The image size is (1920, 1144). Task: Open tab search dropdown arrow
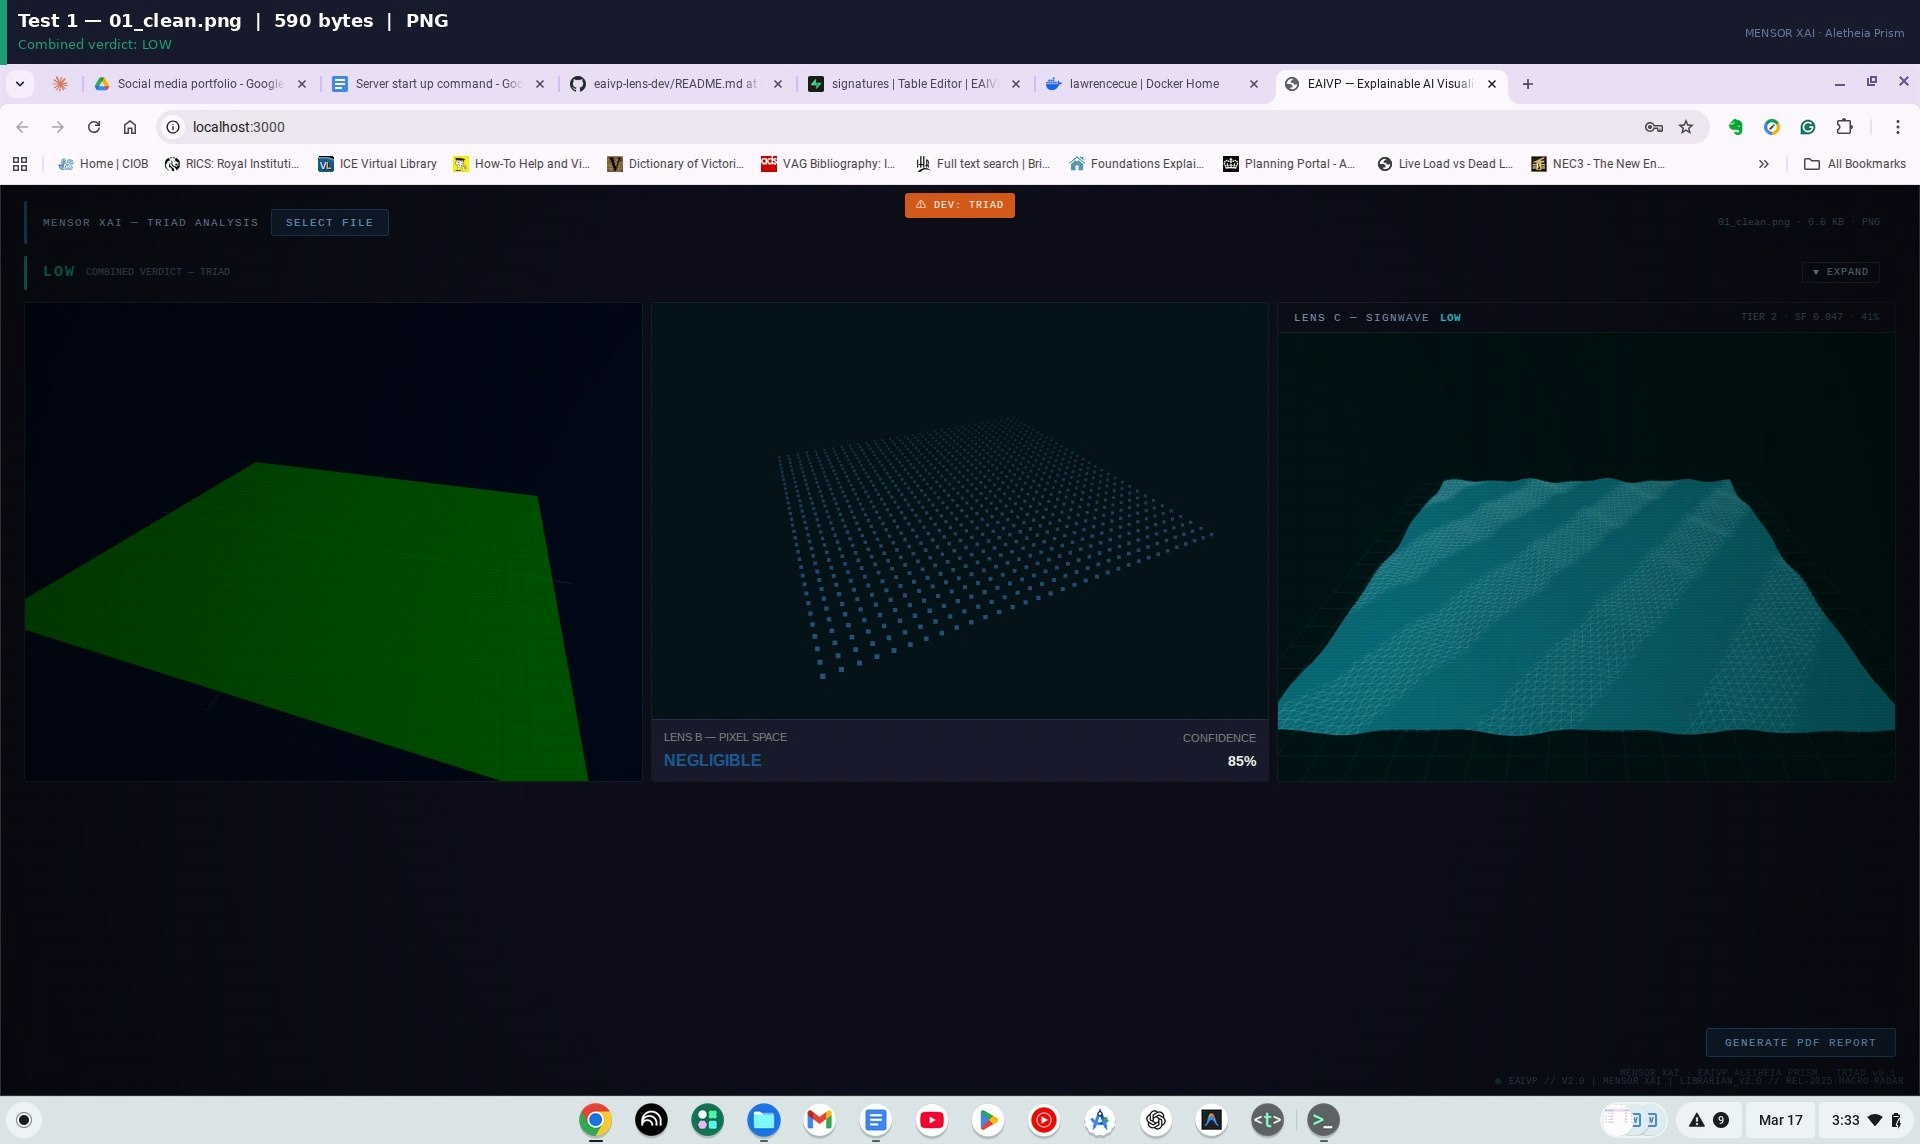pyautogui.click(x=20, y=84)
